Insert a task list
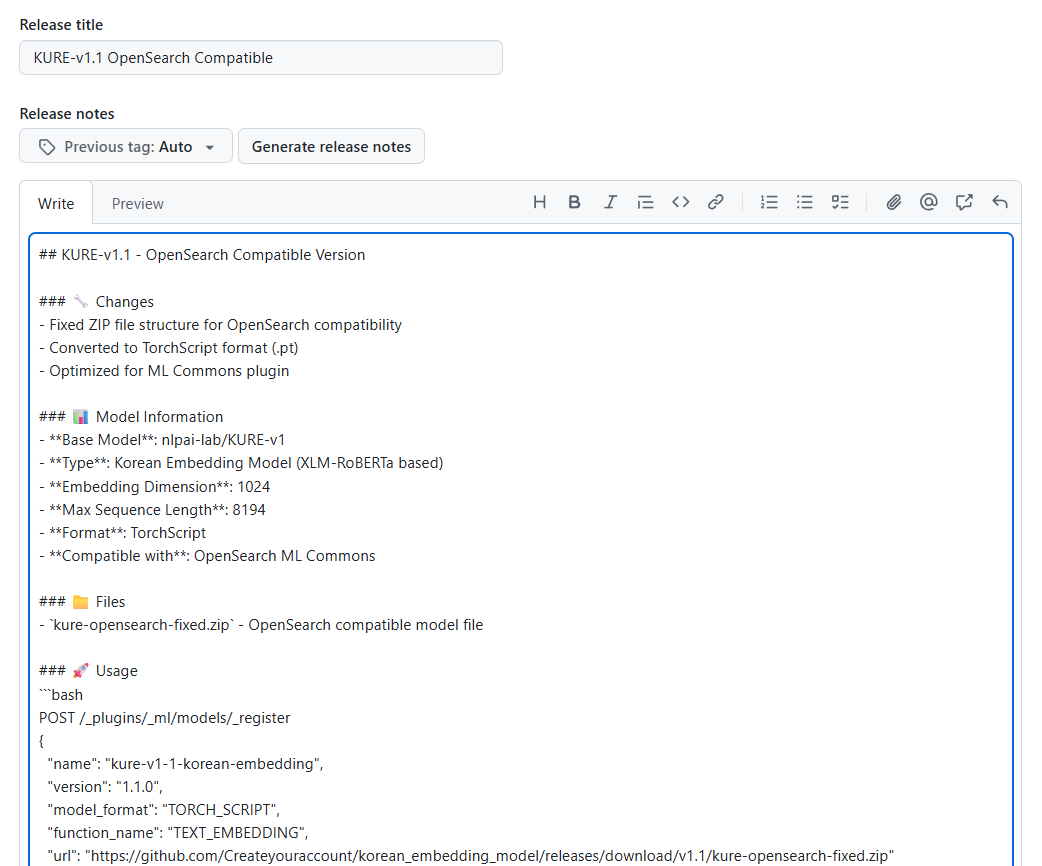 (x=840, y=202)
